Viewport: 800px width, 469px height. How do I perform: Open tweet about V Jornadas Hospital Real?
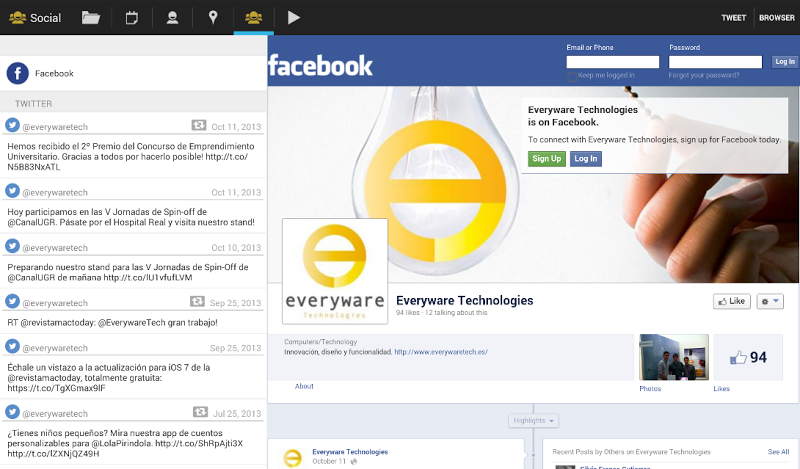click(131, 217)
